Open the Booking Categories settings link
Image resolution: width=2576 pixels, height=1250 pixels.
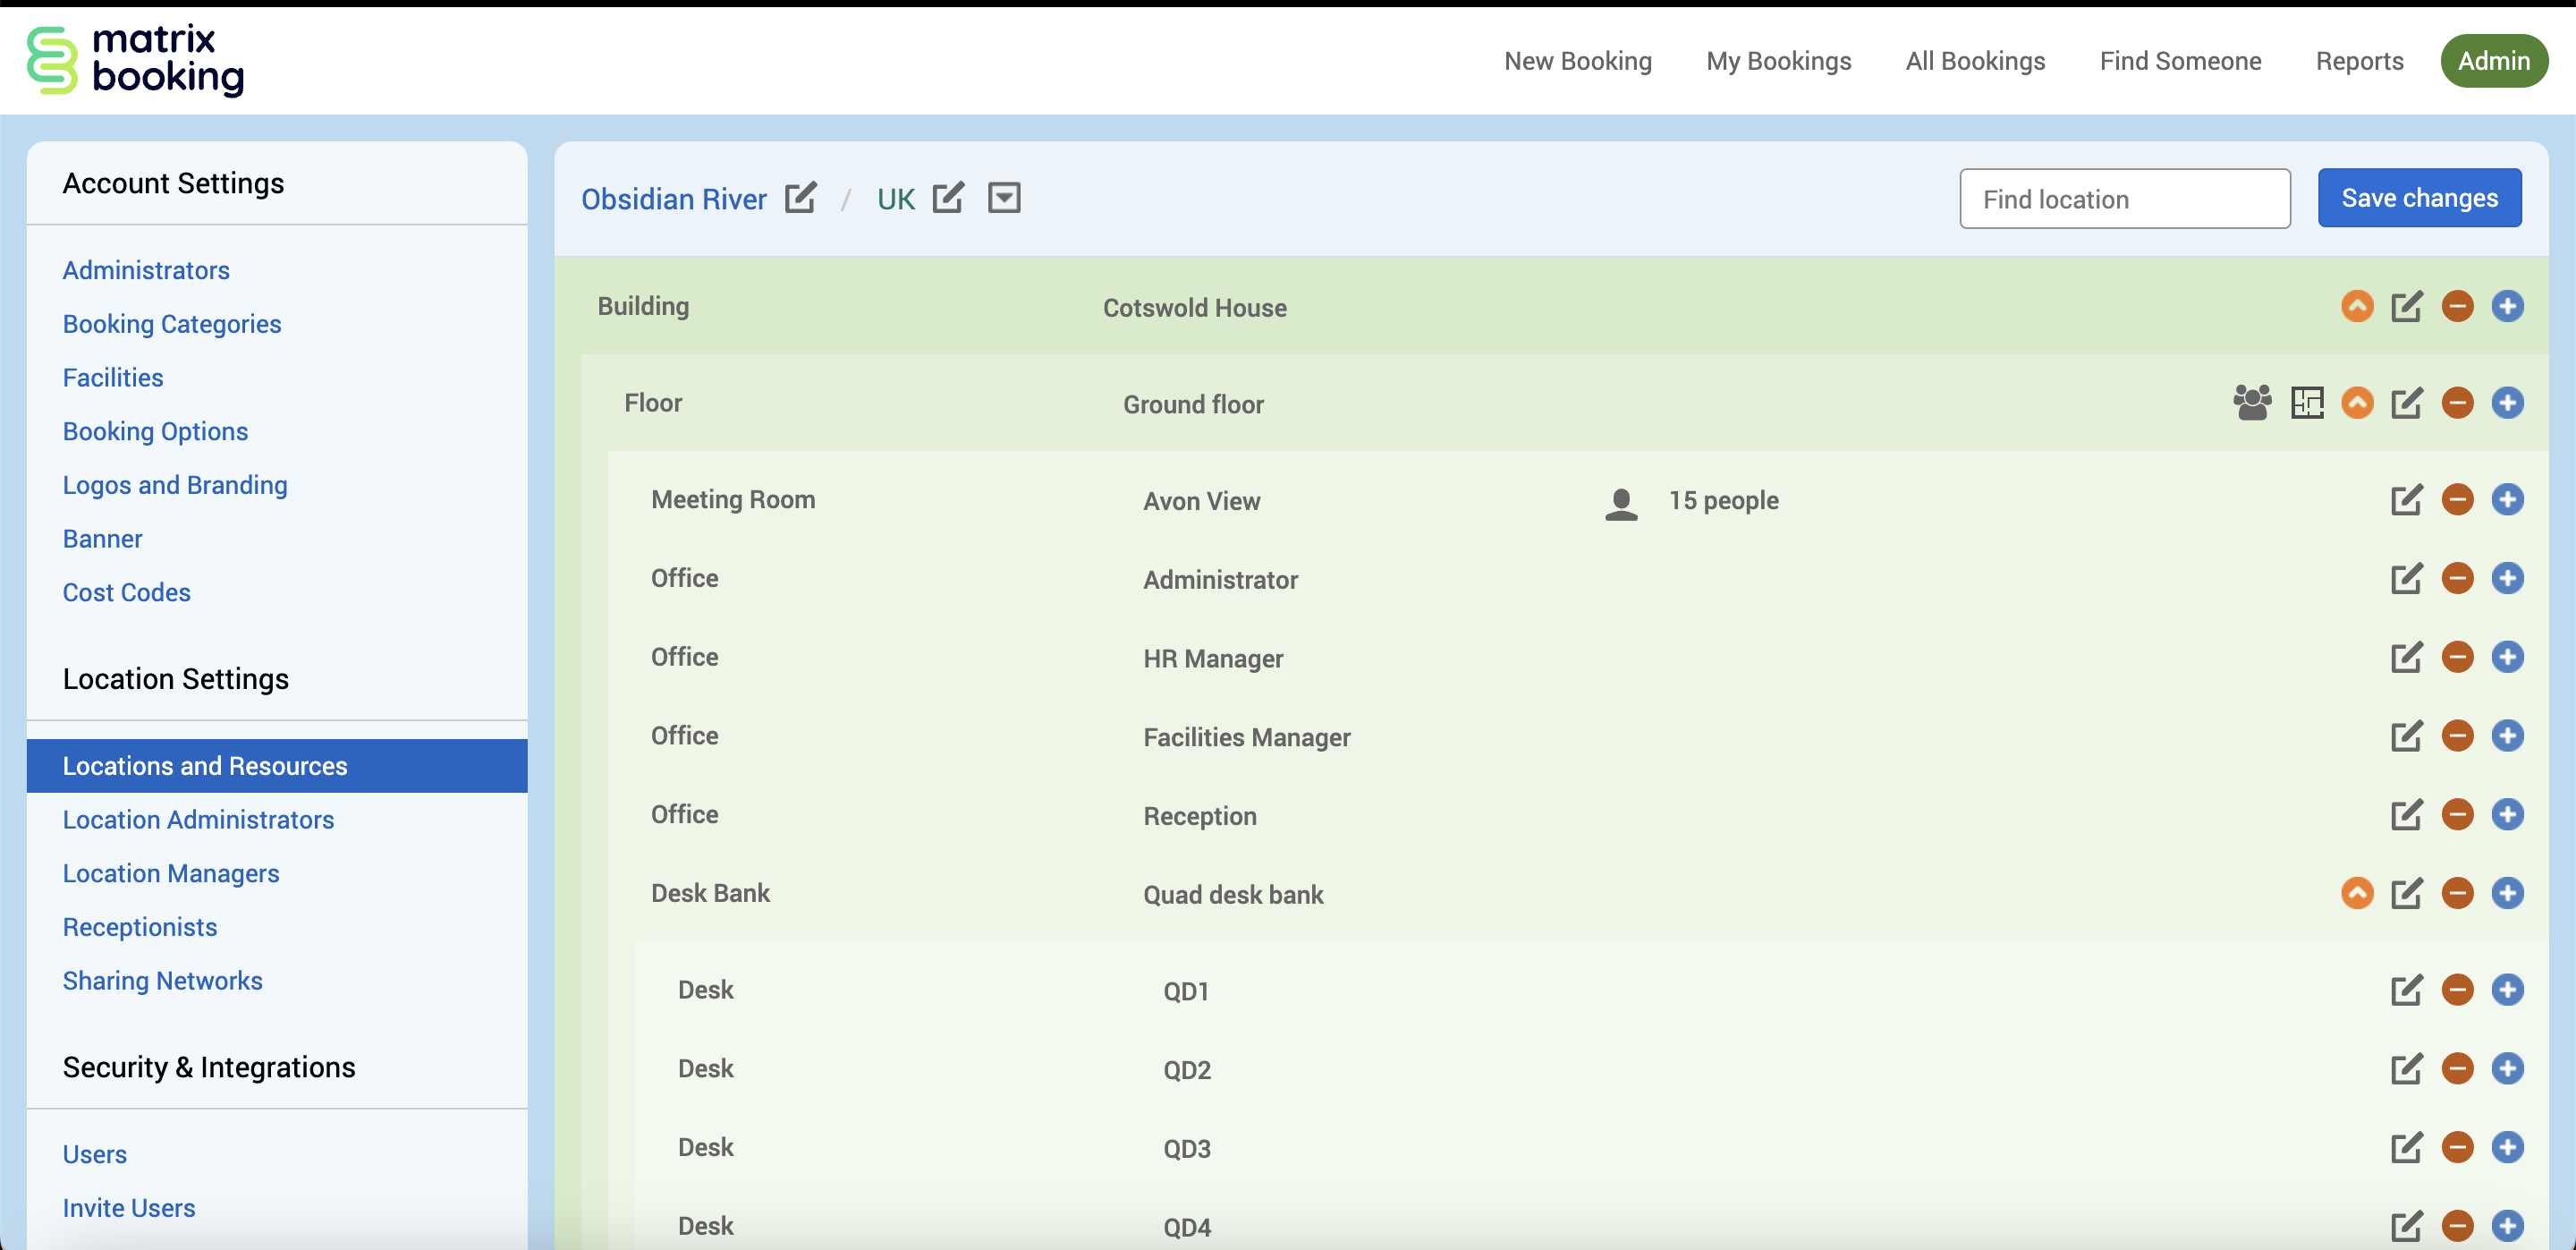pyautogui.click(x=172, y=324)
